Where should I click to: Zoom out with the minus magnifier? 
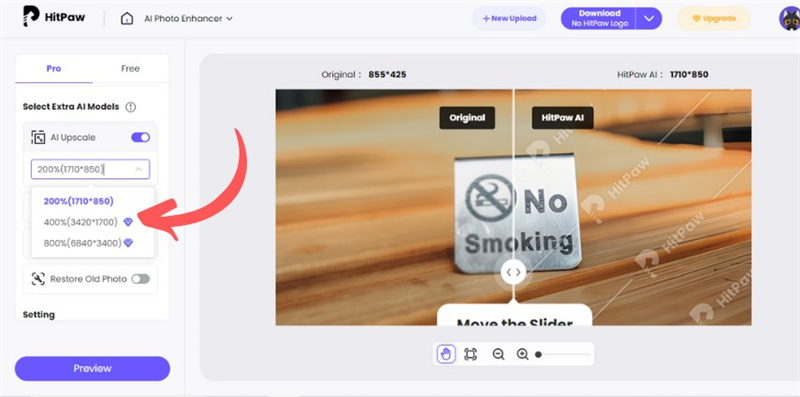tap(498, 354)
